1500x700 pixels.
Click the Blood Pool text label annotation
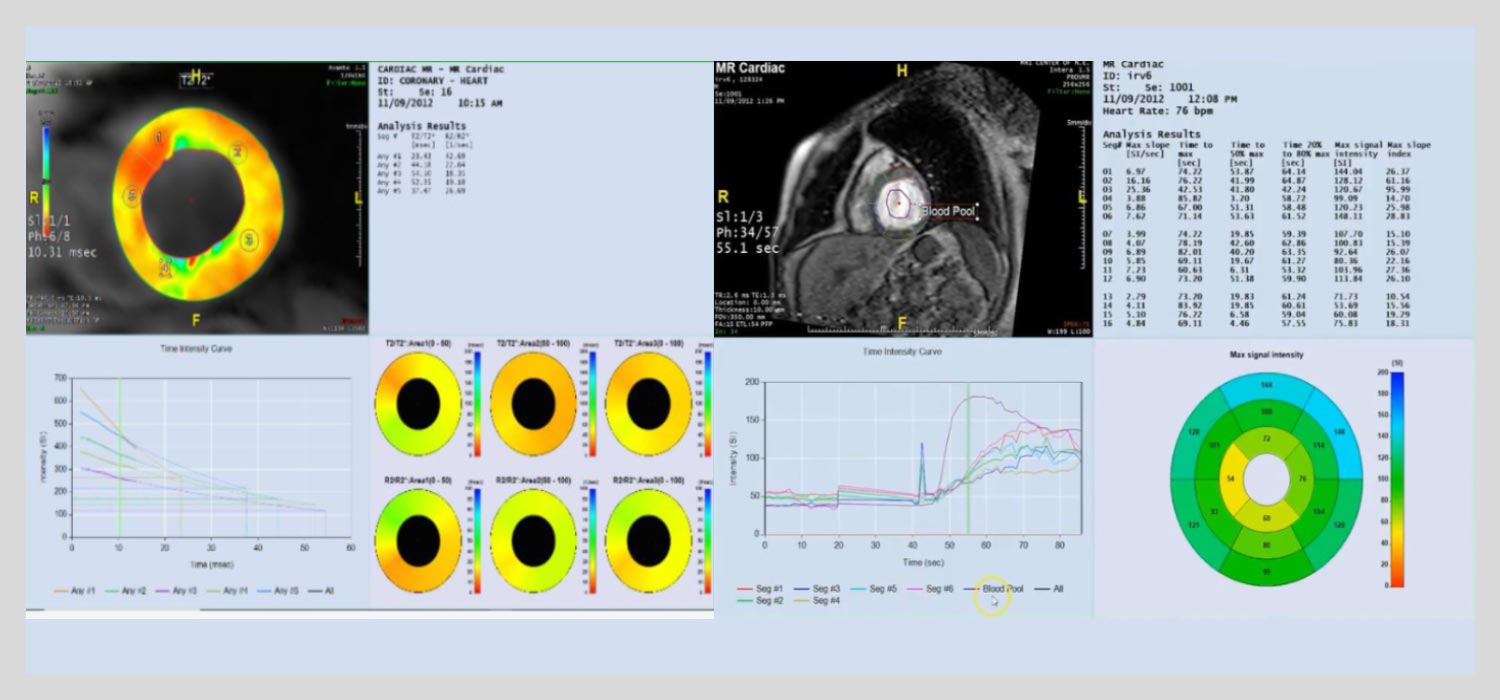click(949, 211)
